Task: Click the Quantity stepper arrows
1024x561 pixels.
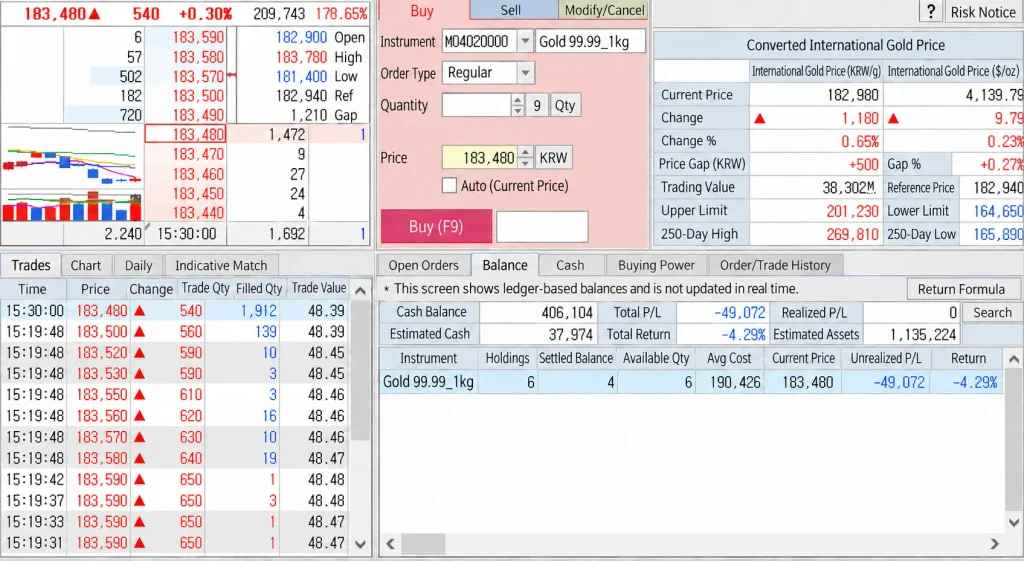Action: click(517, 105)
